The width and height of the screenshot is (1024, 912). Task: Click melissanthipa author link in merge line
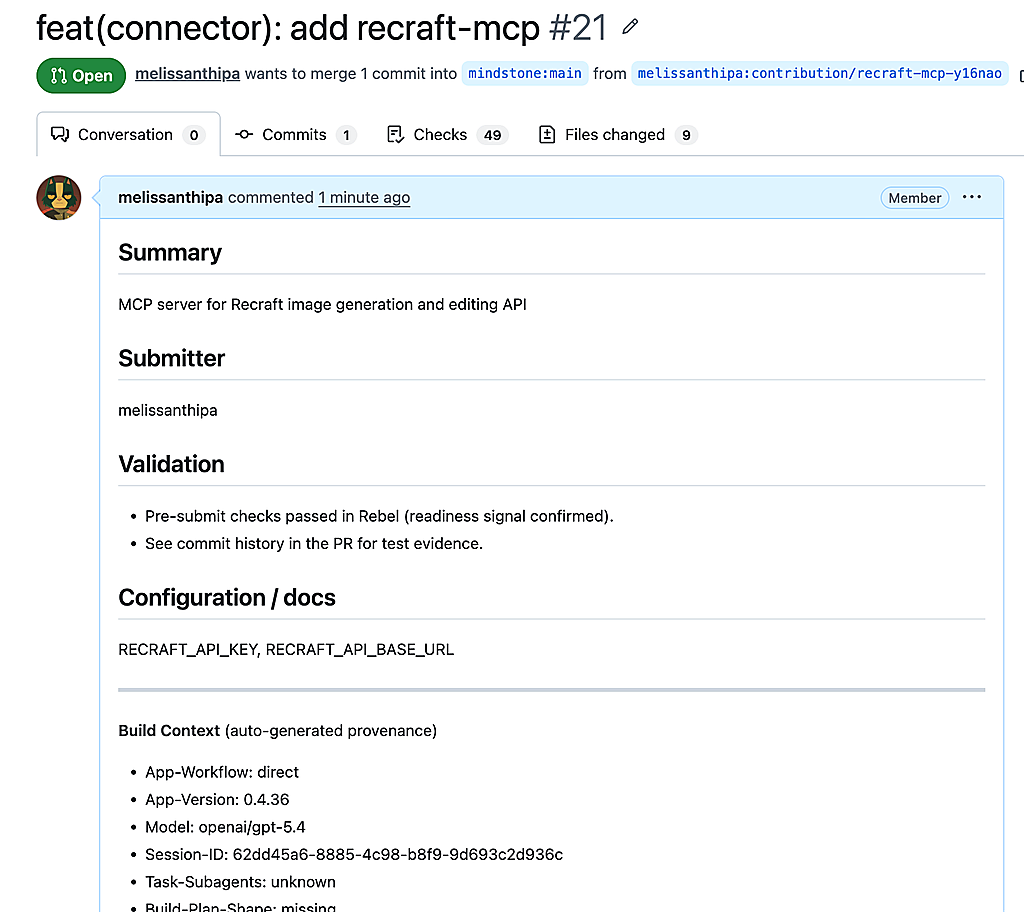coord(187,74)
